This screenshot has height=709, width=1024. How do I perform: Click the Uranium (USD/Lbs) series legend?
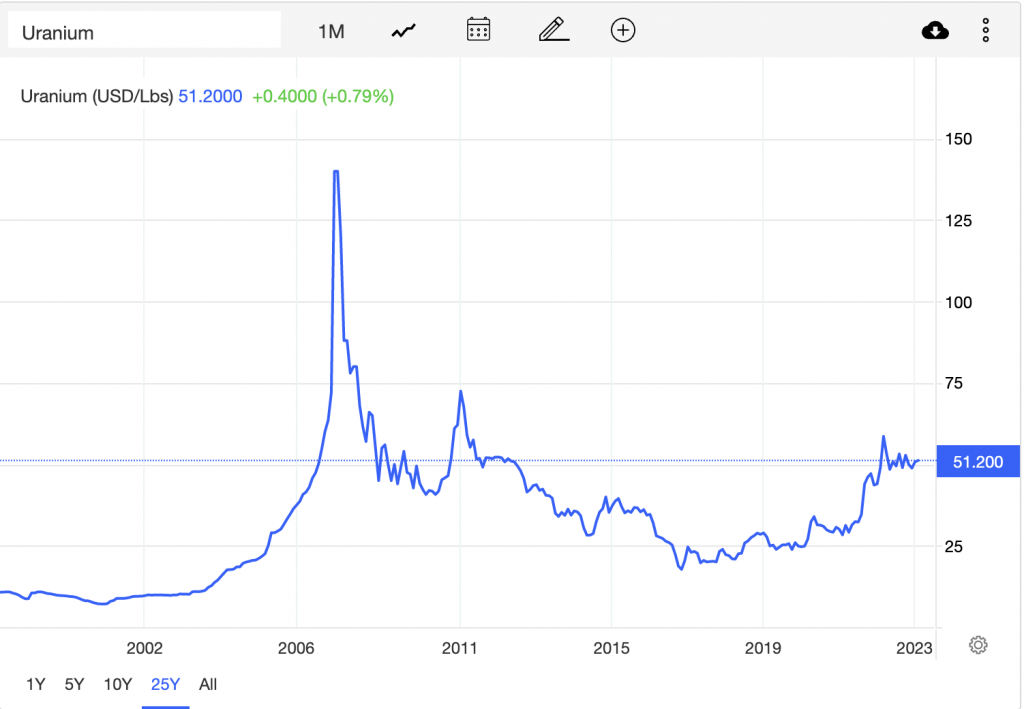(x=97, y=96)
